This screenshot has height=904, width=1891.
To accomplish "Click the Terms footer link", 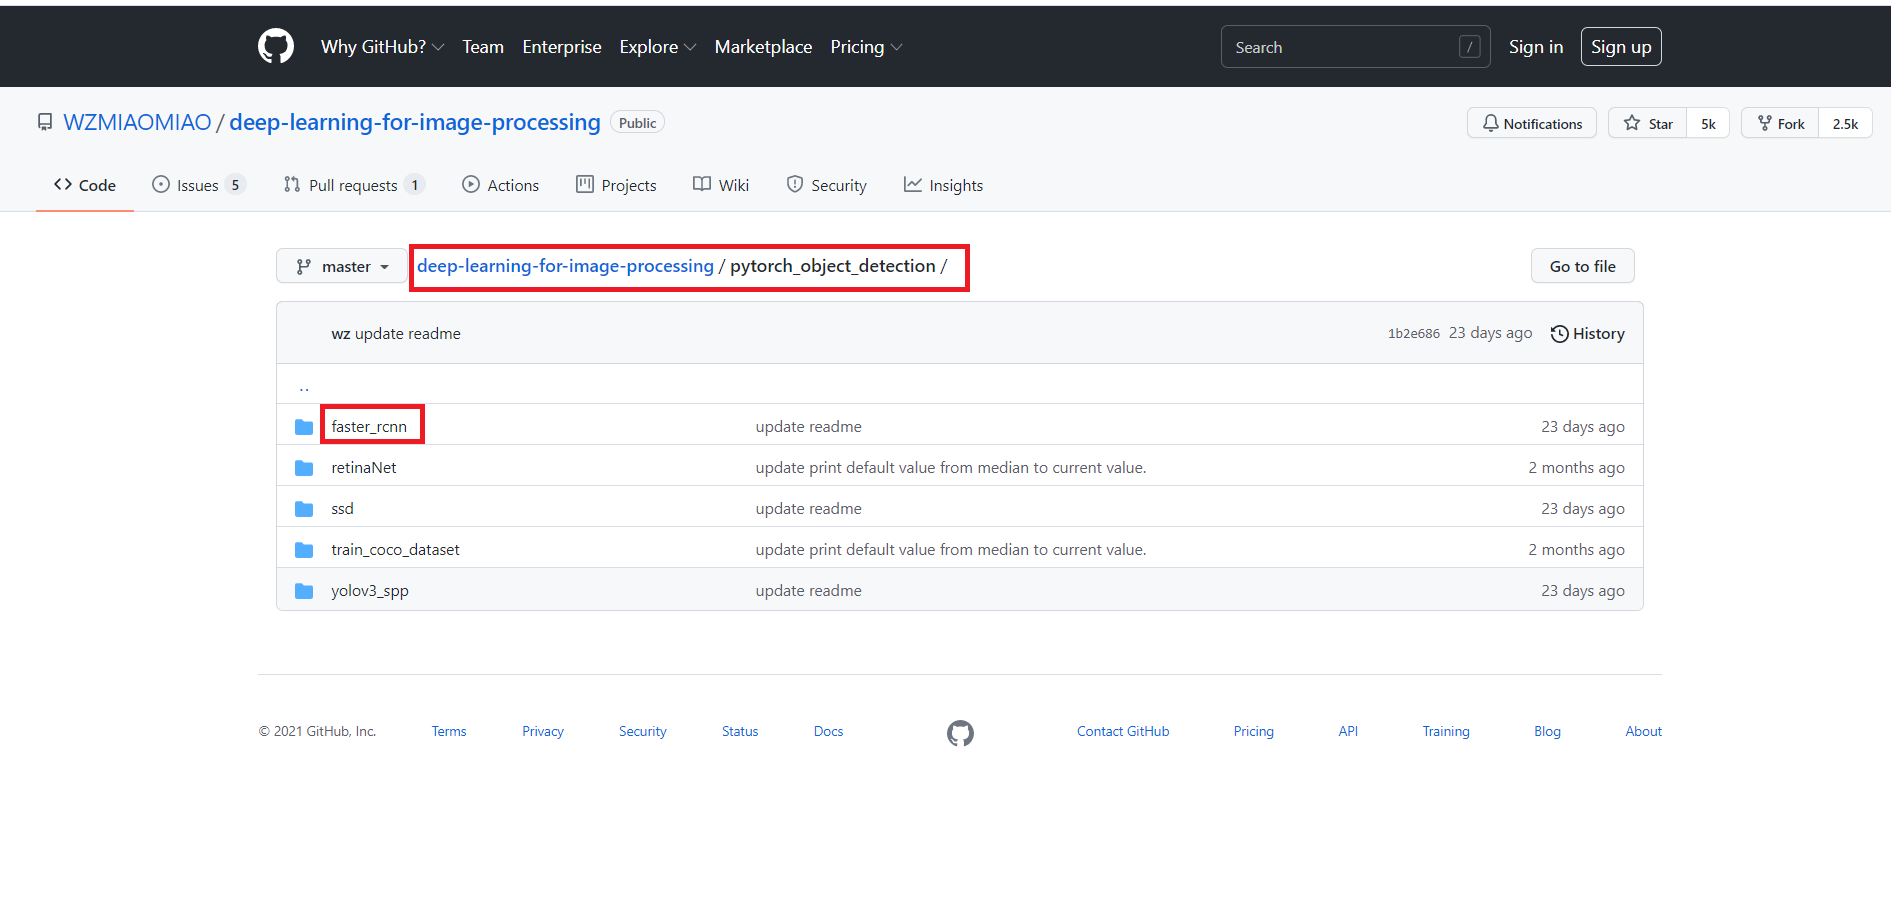I will coord(449,732).
